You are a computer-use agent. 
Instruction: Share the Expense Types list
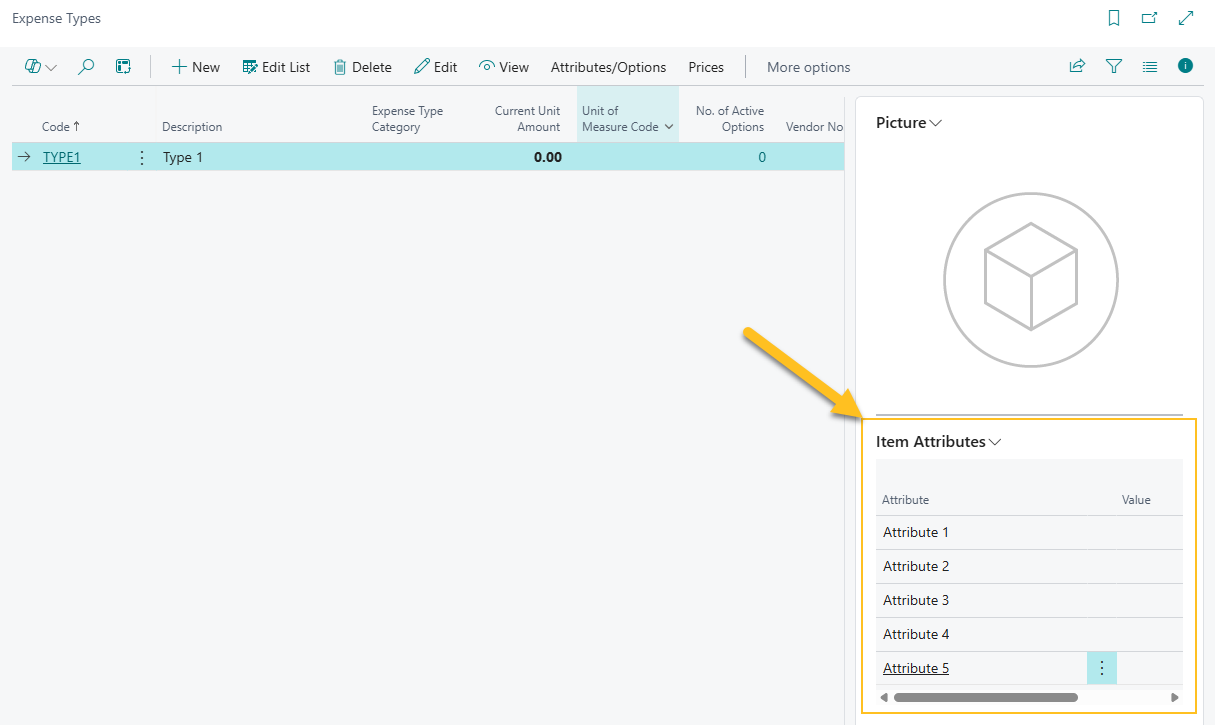[1077, 65]
